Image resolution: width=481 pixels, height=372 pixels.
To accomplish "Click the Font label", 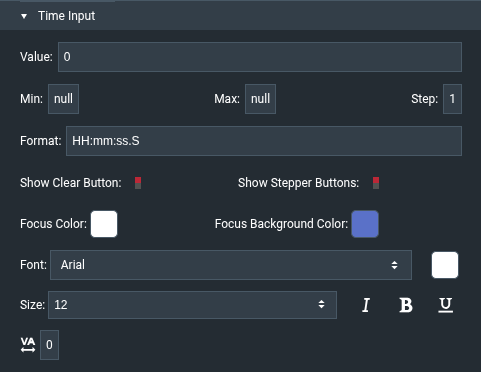I will pyautogui.click(x=33, y=265).
